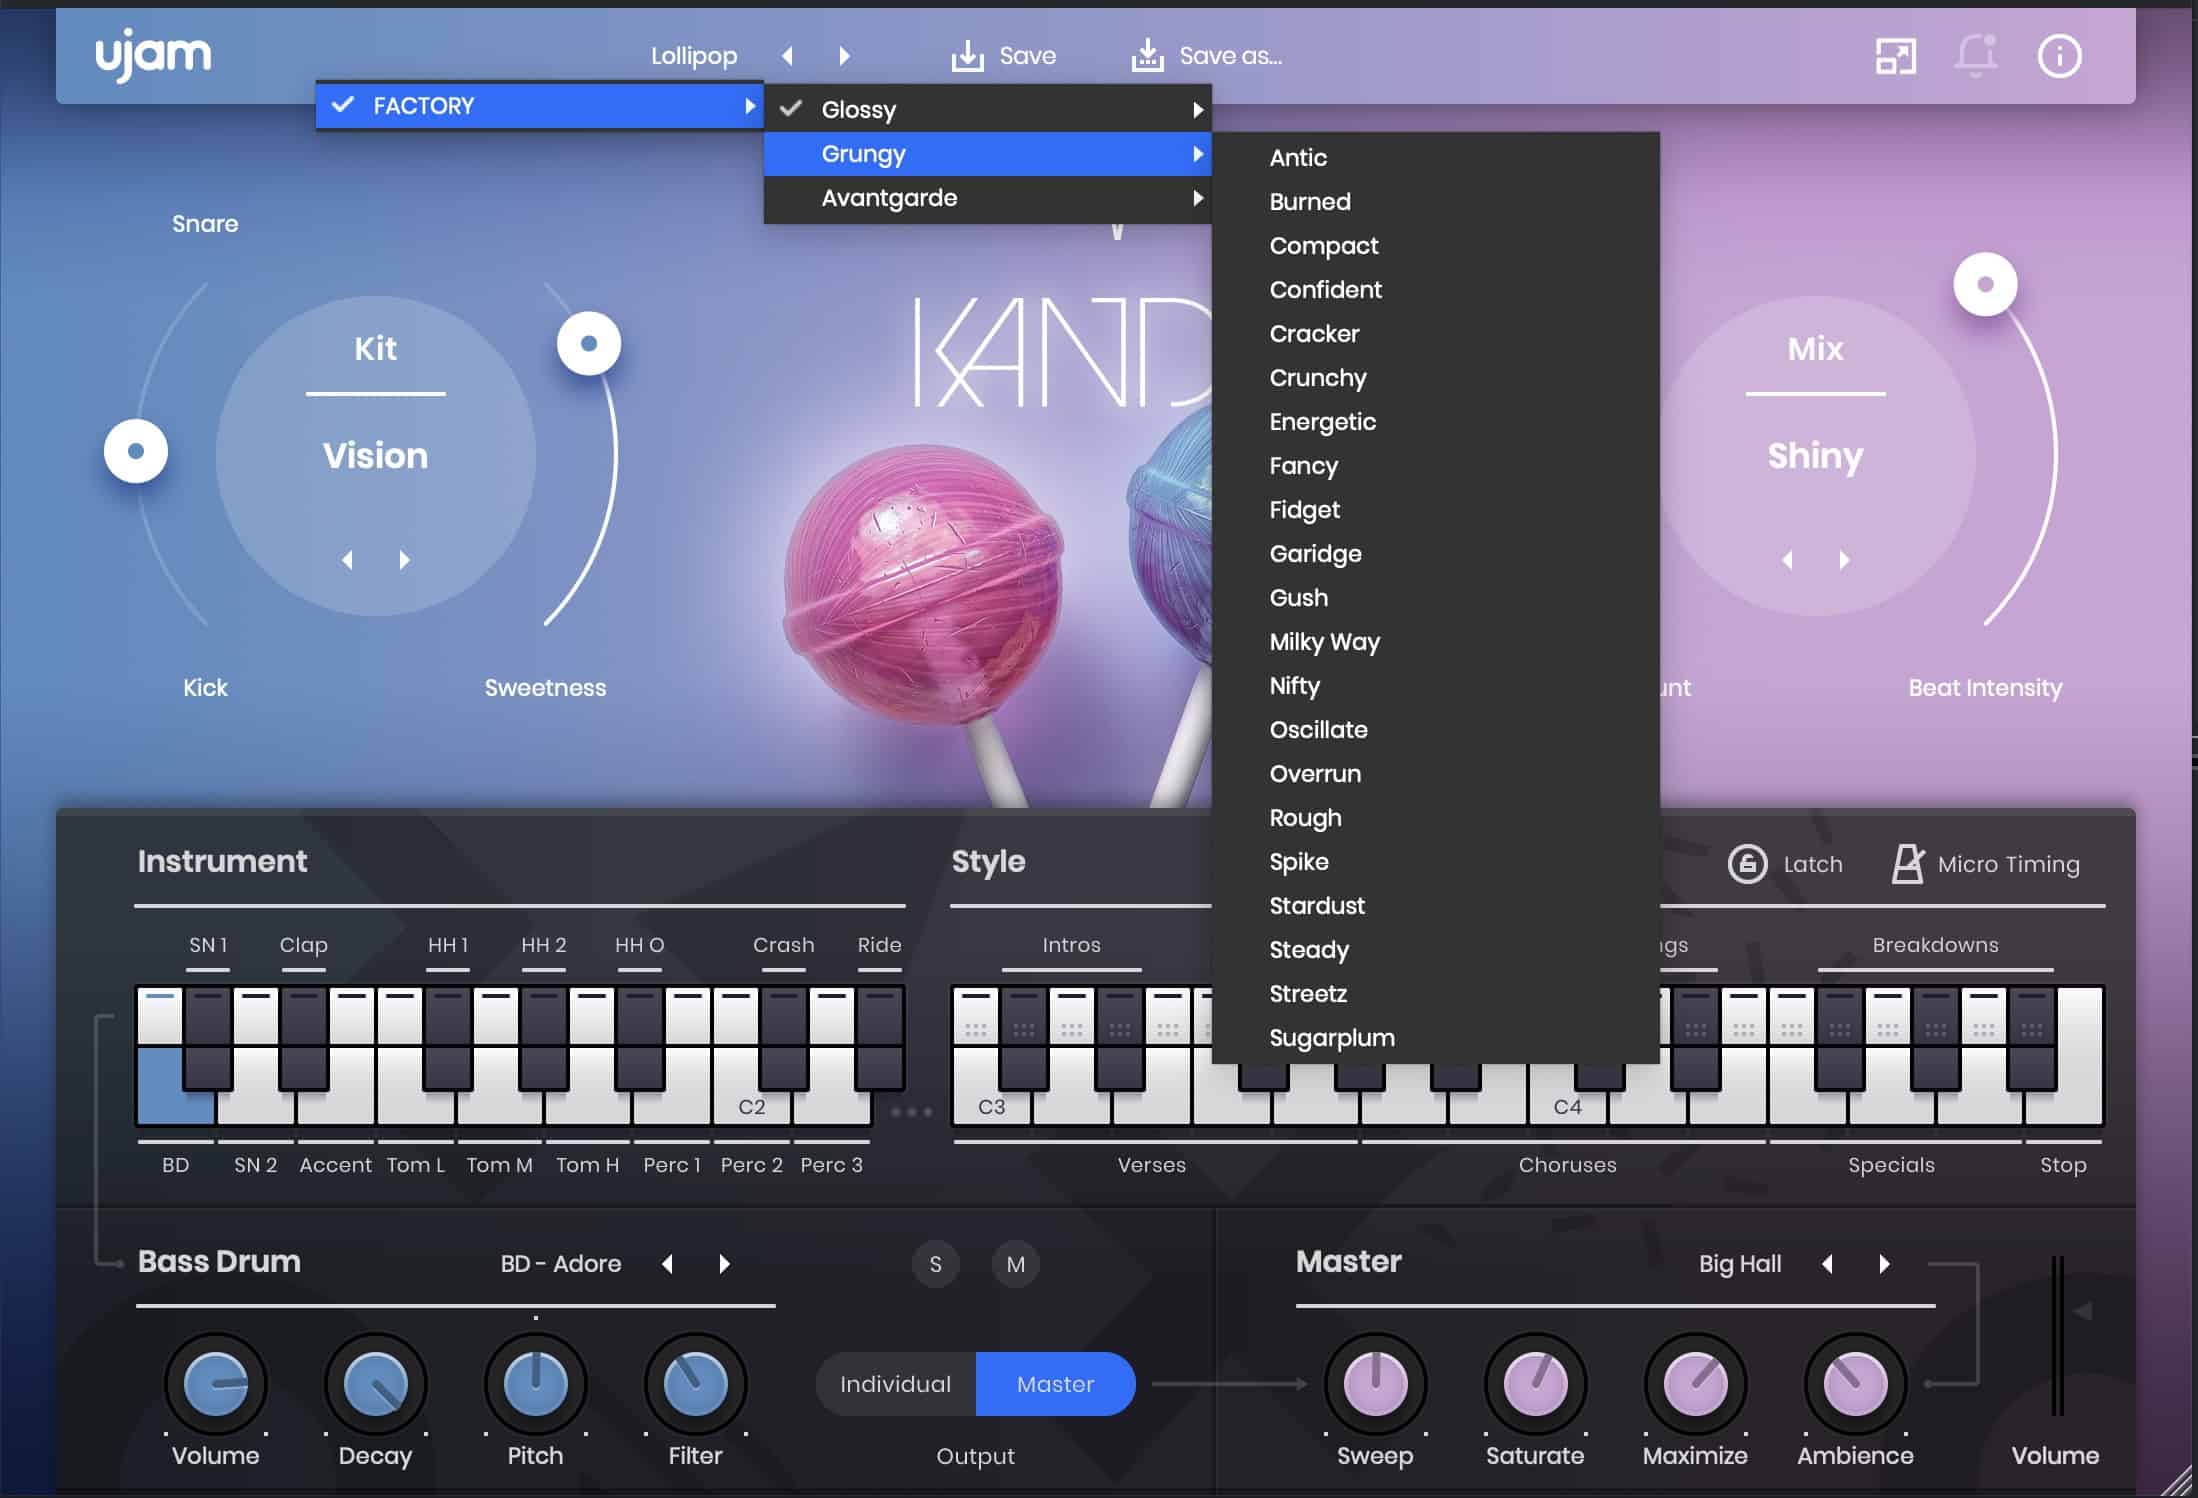This screenshot has width=2198, height=1498.
Task: Select next Kit arrow under Vision
Action: tap(404, 560)
